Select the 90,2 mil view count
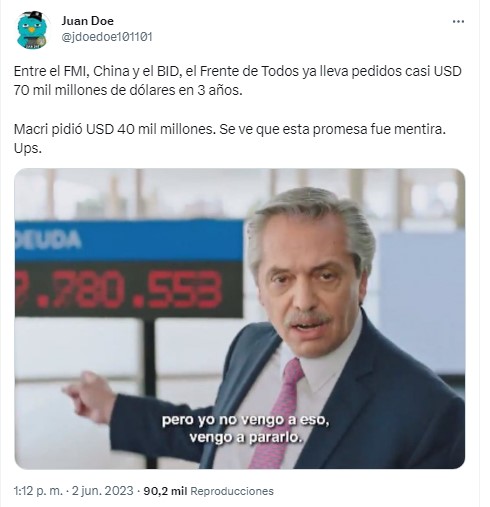This screenshot has height=507, width=490. (165, 491)
